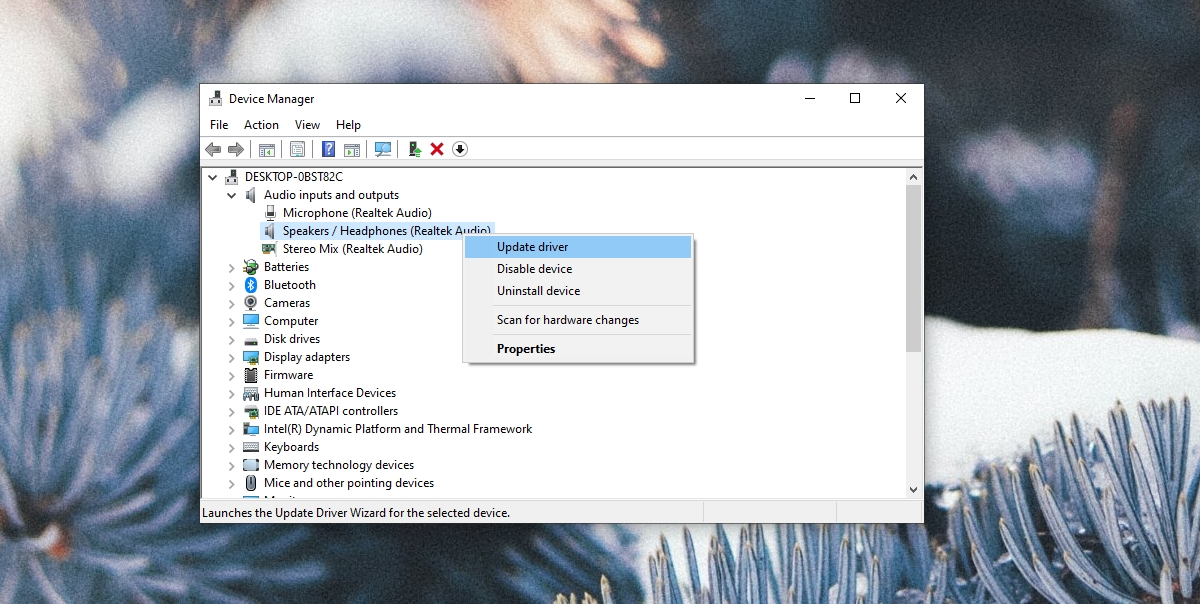The width and height of the screenshot is (1200, 604).
Task: Click Show/Hide Console Tree toolbar icon
Action: click(267, 149)
